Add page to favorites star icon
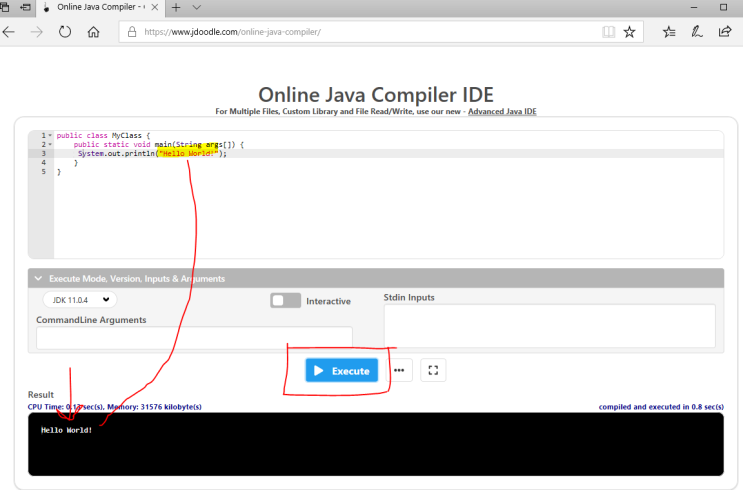This screenshot has height=490, width=743. click(x=629, y=32)
